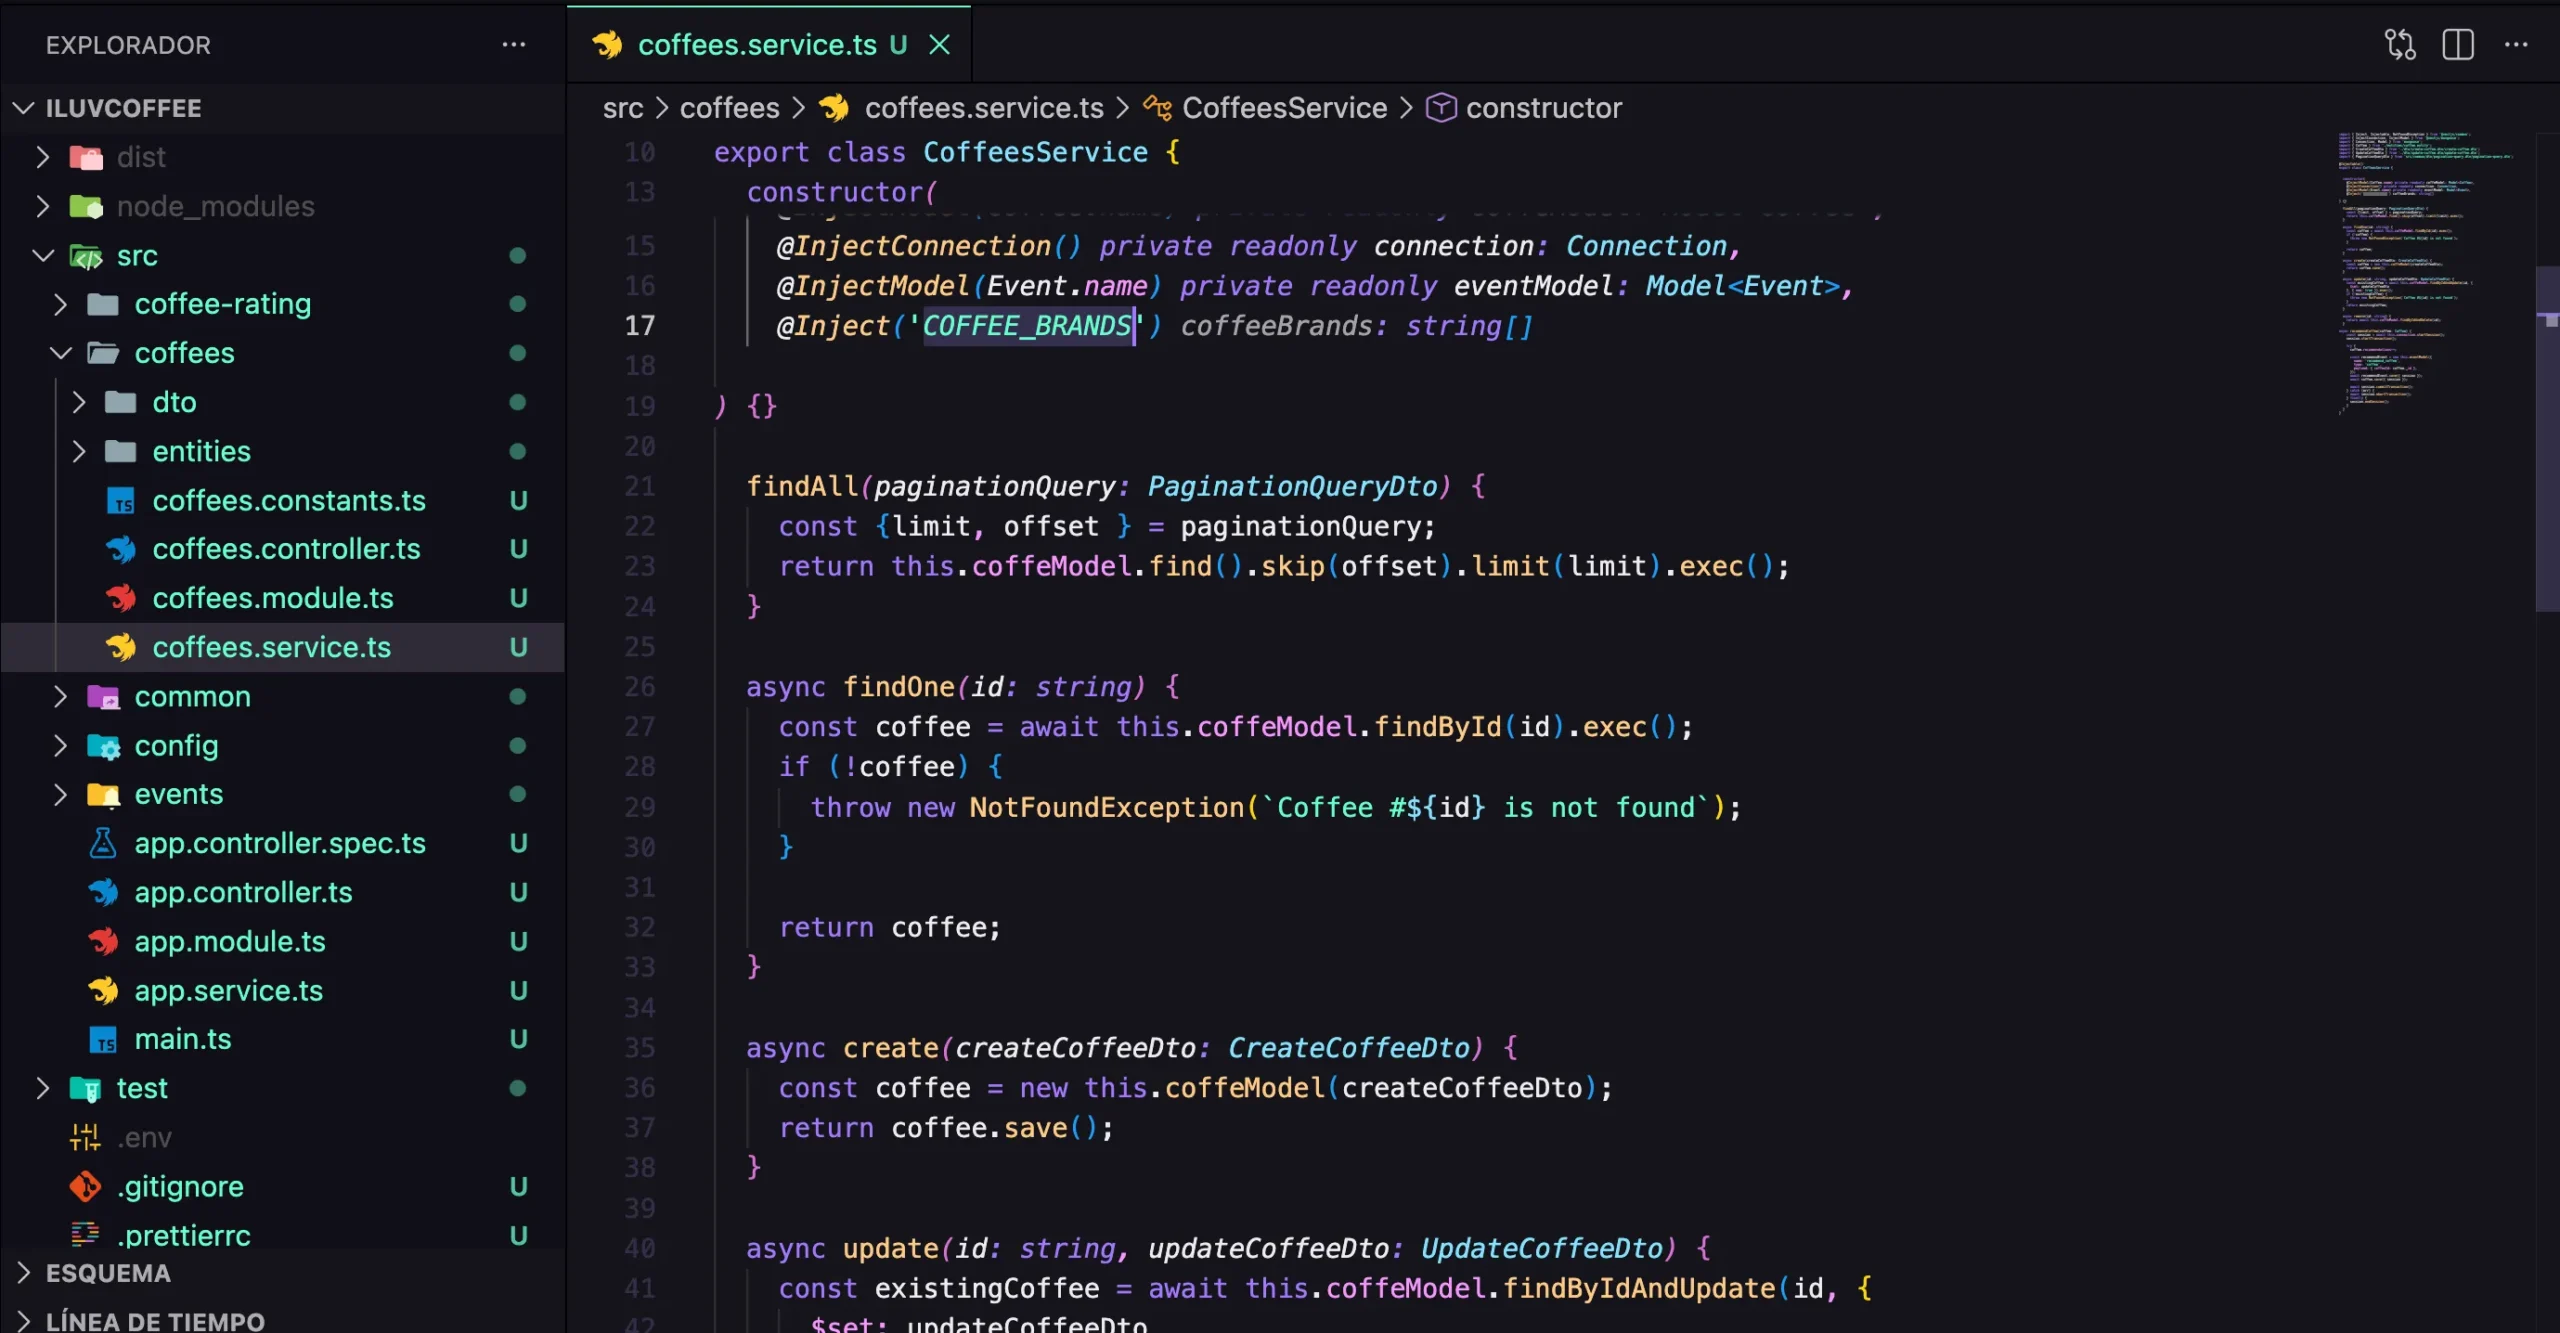Viewport: 2560px width, 1333px height.
Task: Select the coffees.service.ts editor tab
Action: pyautogui.click(x=756, y=45)
